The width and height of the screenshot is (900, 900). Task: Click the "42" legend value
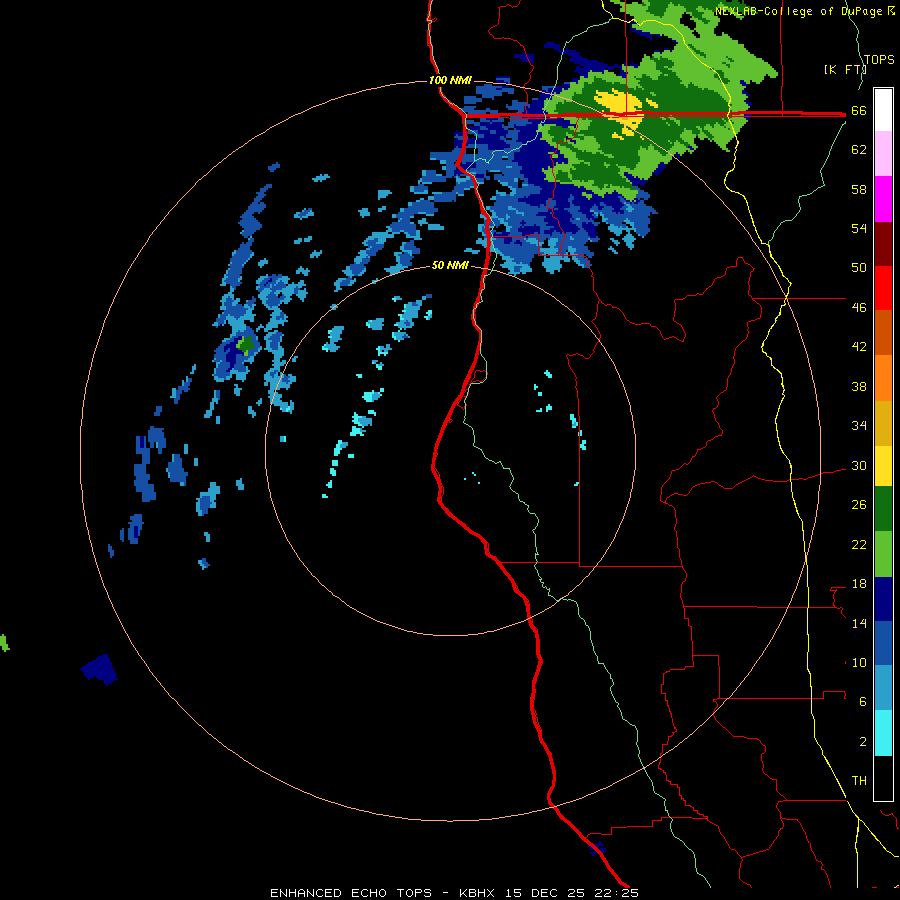[859, 347]
